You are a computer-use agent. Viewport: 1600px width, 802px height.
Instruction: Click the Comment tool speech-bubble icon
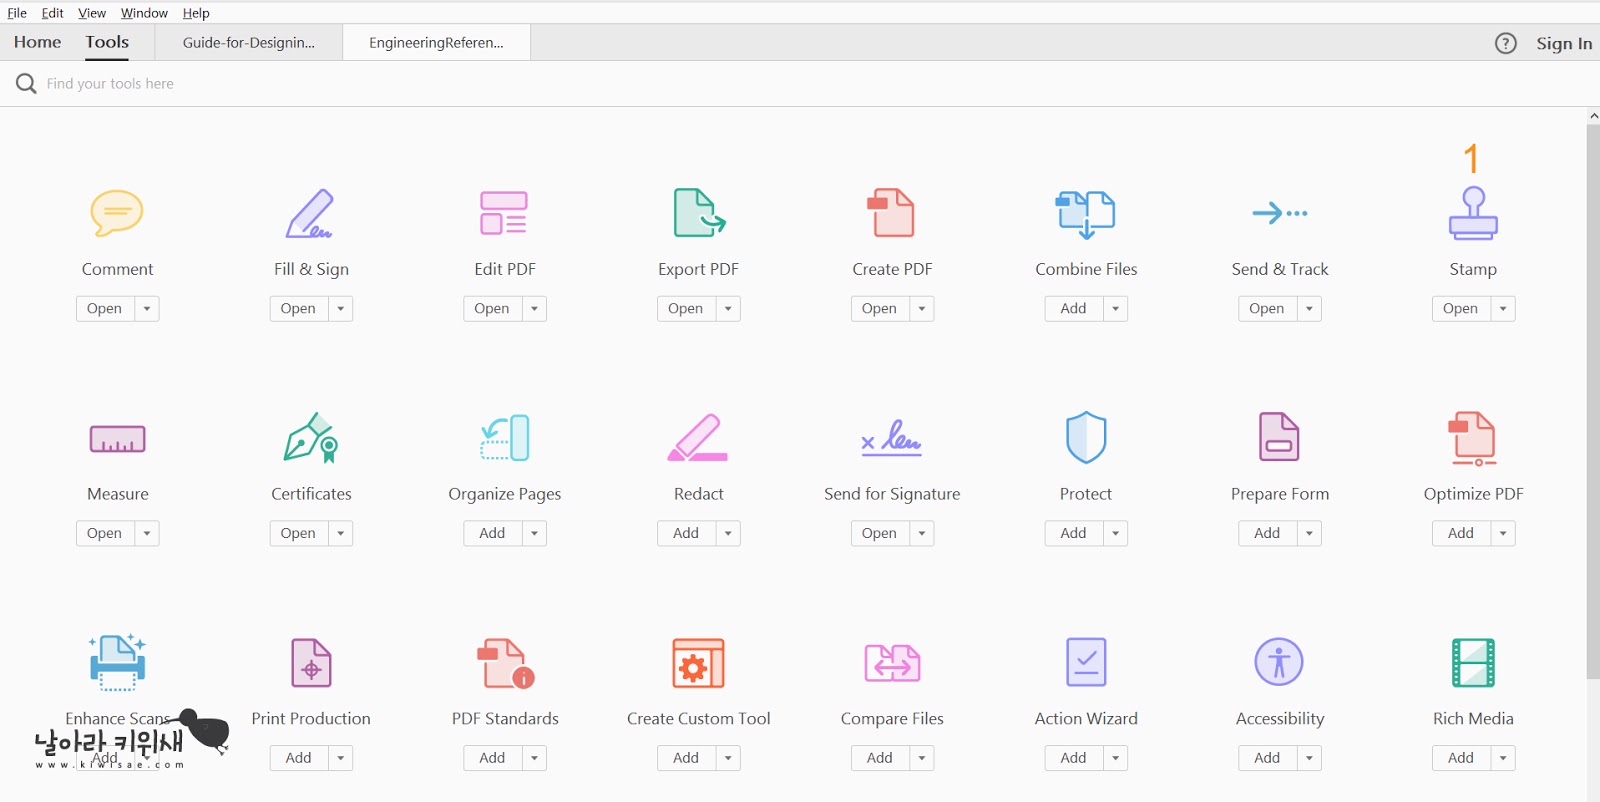[117, 213]
